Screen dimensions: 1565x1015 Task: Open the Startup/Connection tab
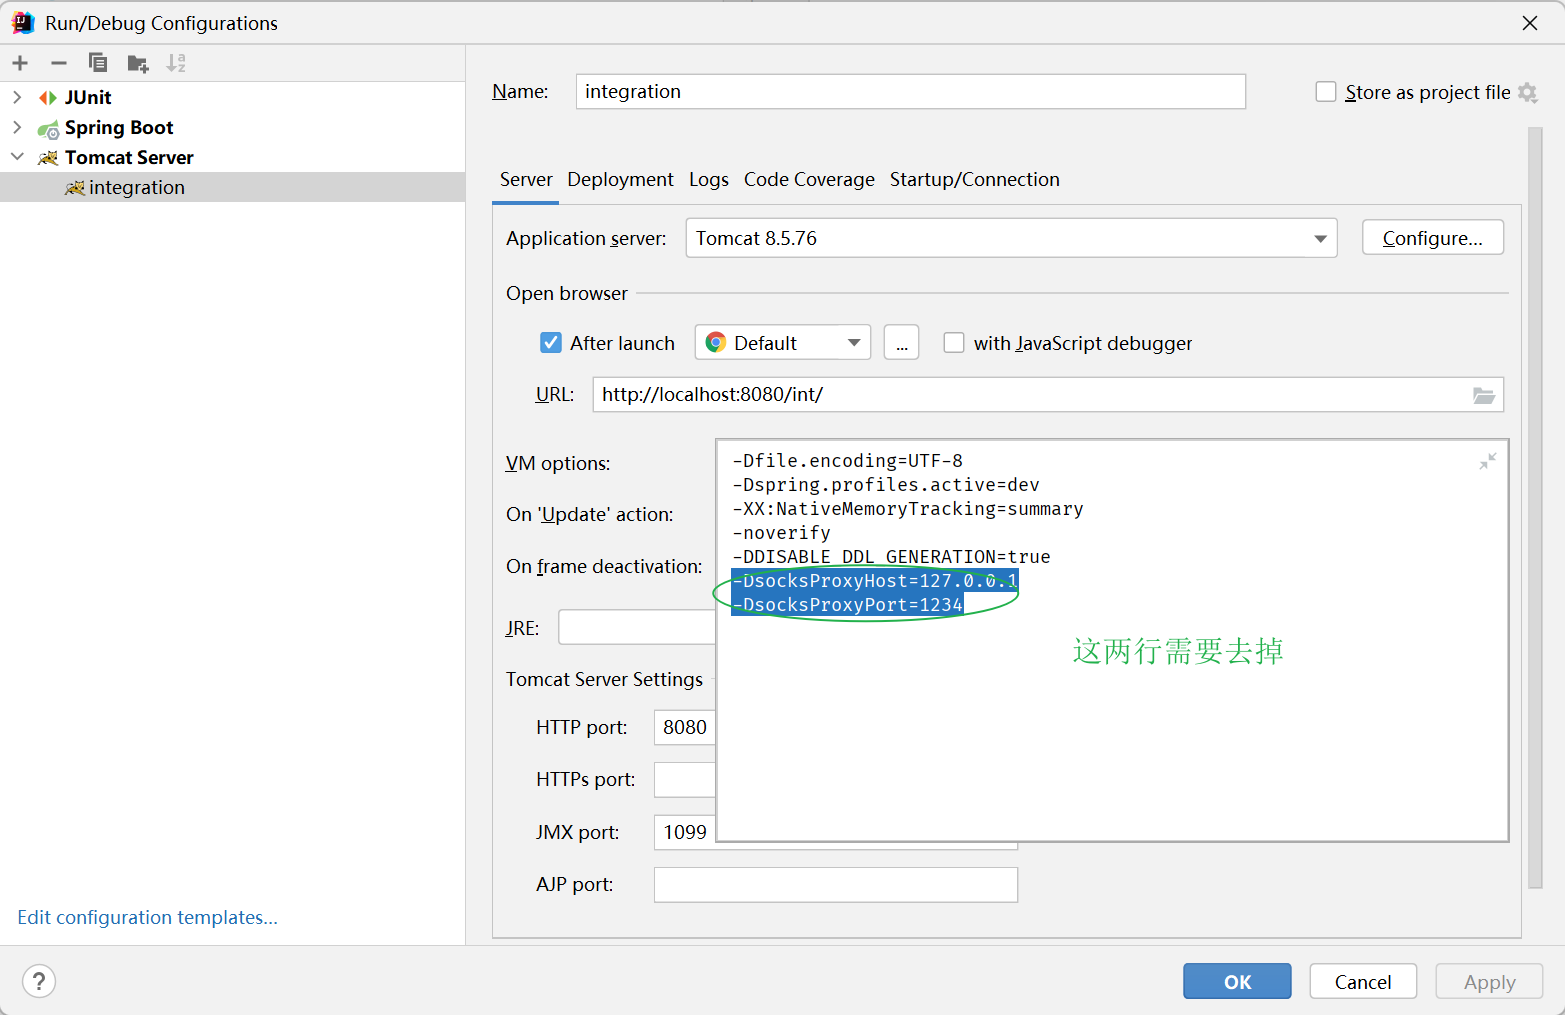click(x=974, y=179)
